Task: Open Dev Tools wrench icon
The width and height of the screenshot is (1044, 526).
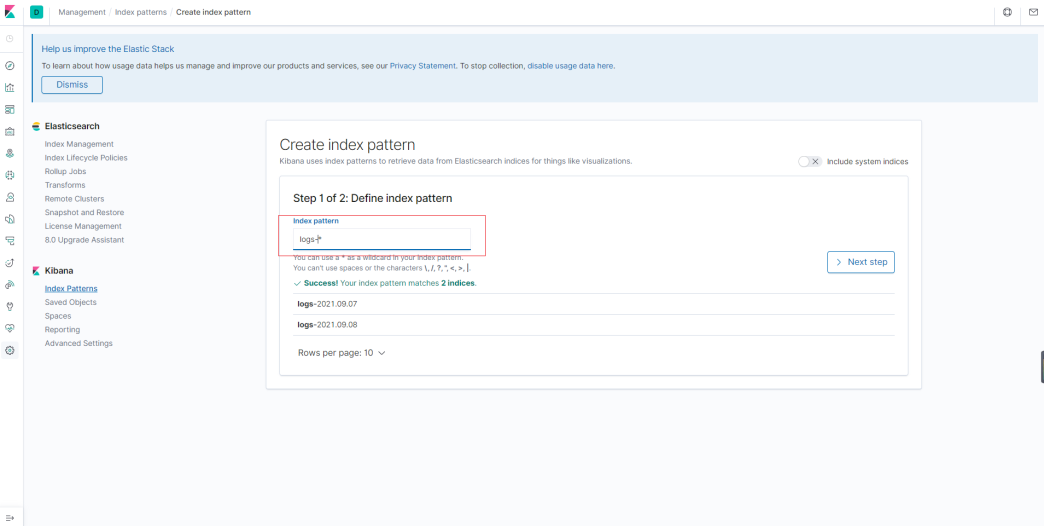Action: click(x=9, y=306)
